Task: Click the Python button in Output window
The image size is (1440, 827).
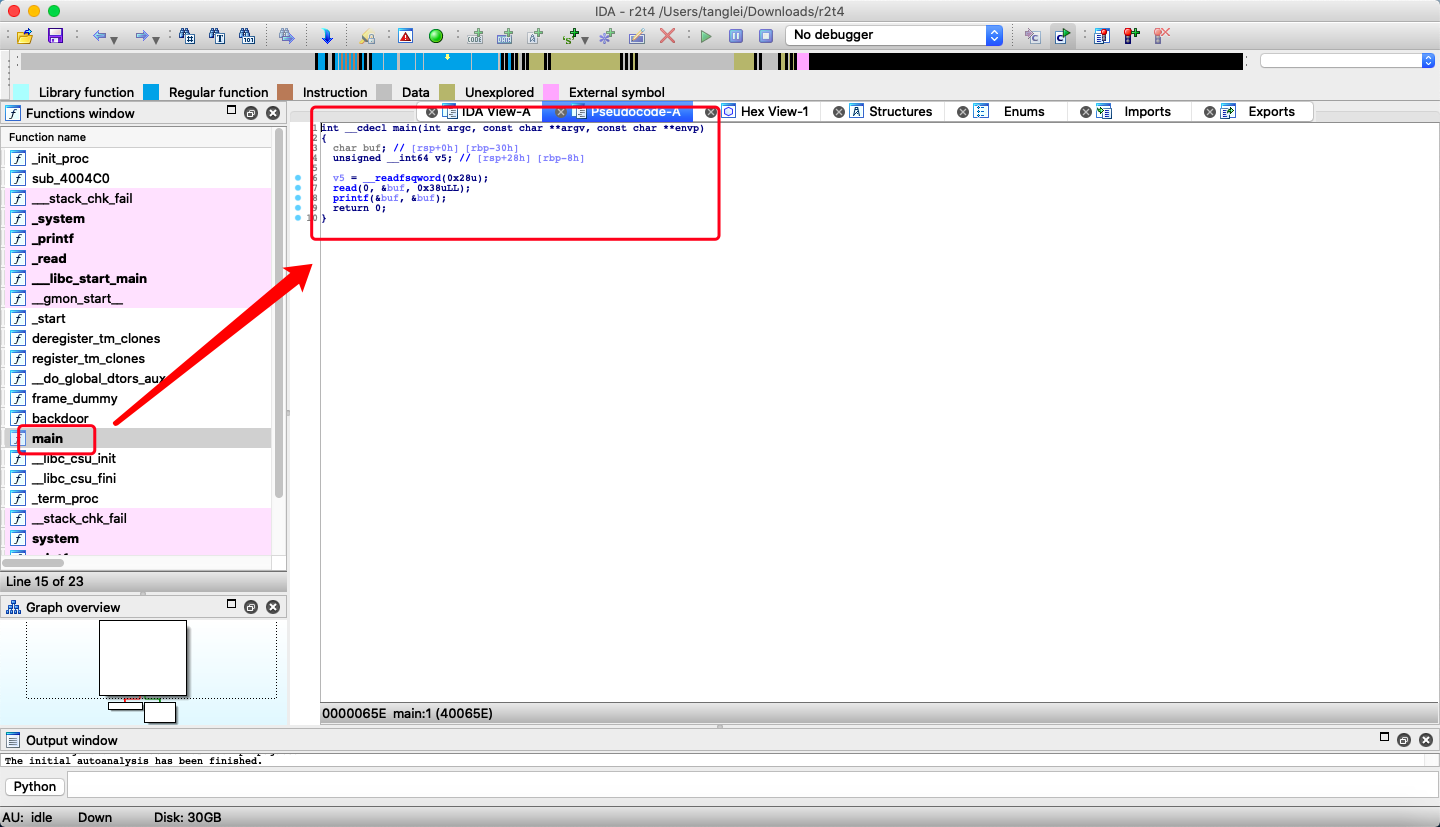Action: pyautogui.click(x=35, y=786)
